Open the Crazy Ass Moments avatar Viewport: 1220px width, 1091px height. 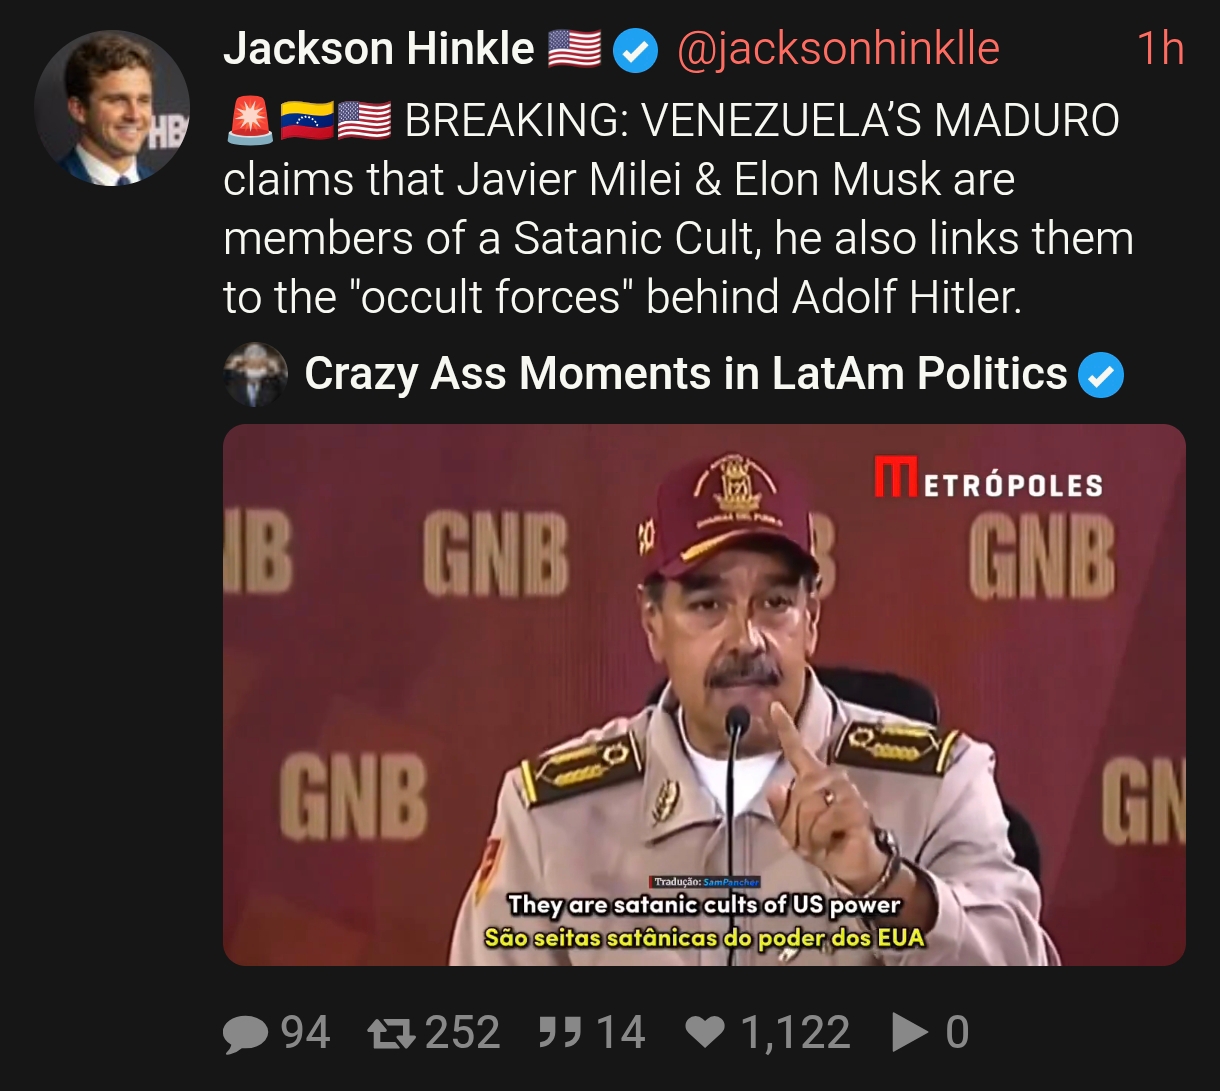(x=255, y=376)
